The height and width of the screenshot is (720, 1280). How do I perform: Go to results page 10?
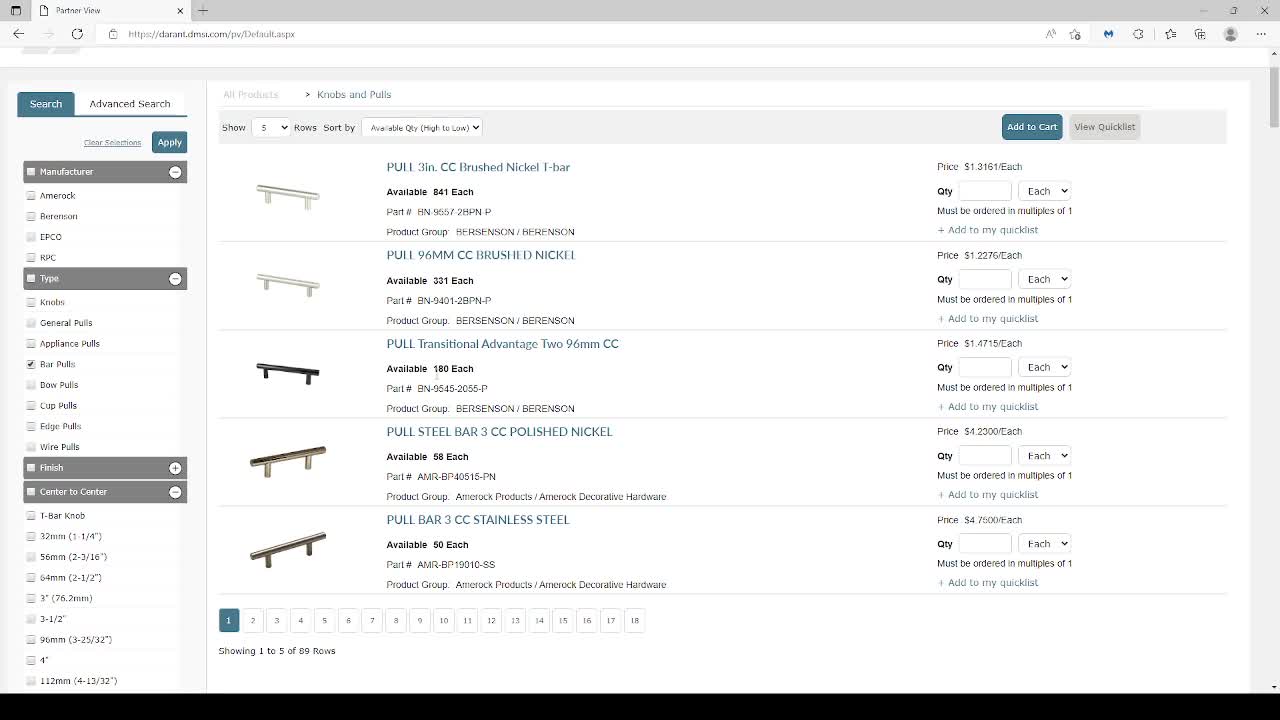pos(444,621)
